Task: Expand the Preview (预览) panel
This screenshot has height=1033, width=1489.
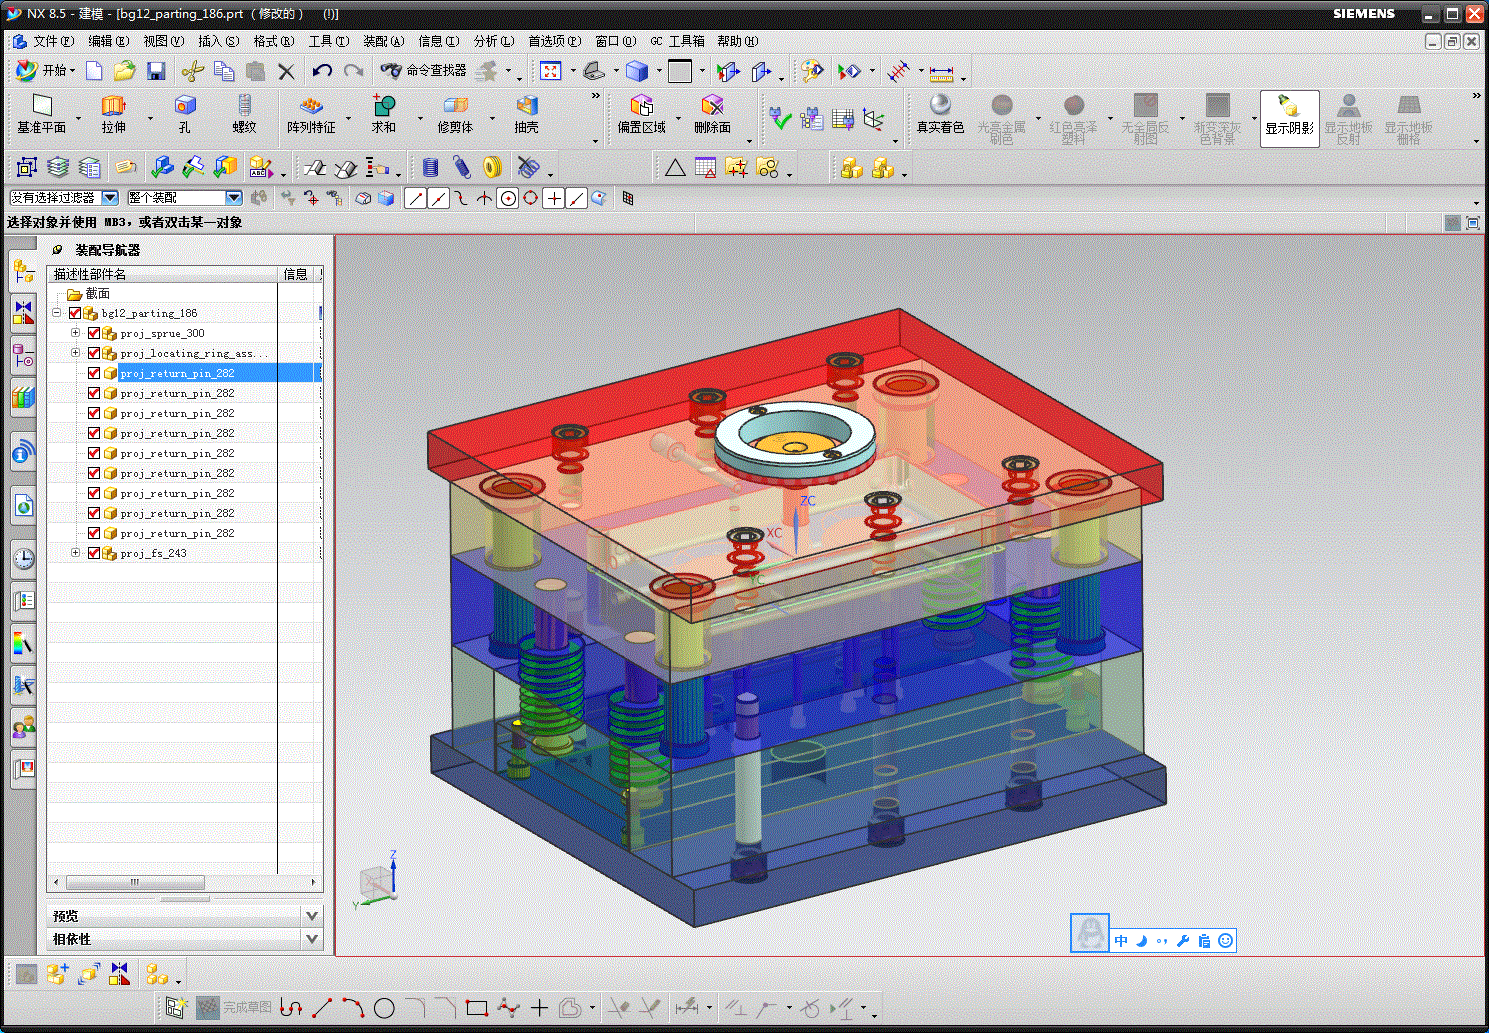Action: [311, 916]
